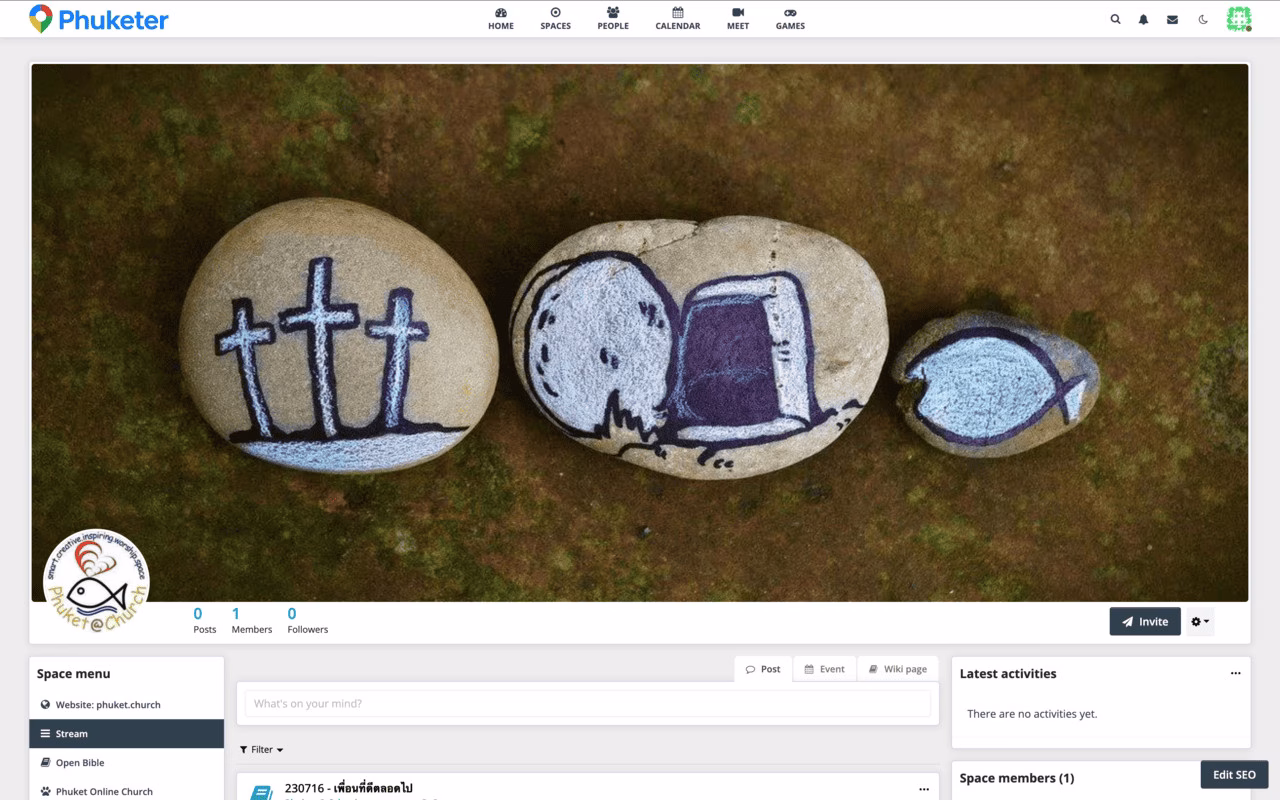1280x800 pixels.
Task: Click the 230716 post title
Action: tap(348, 788)
